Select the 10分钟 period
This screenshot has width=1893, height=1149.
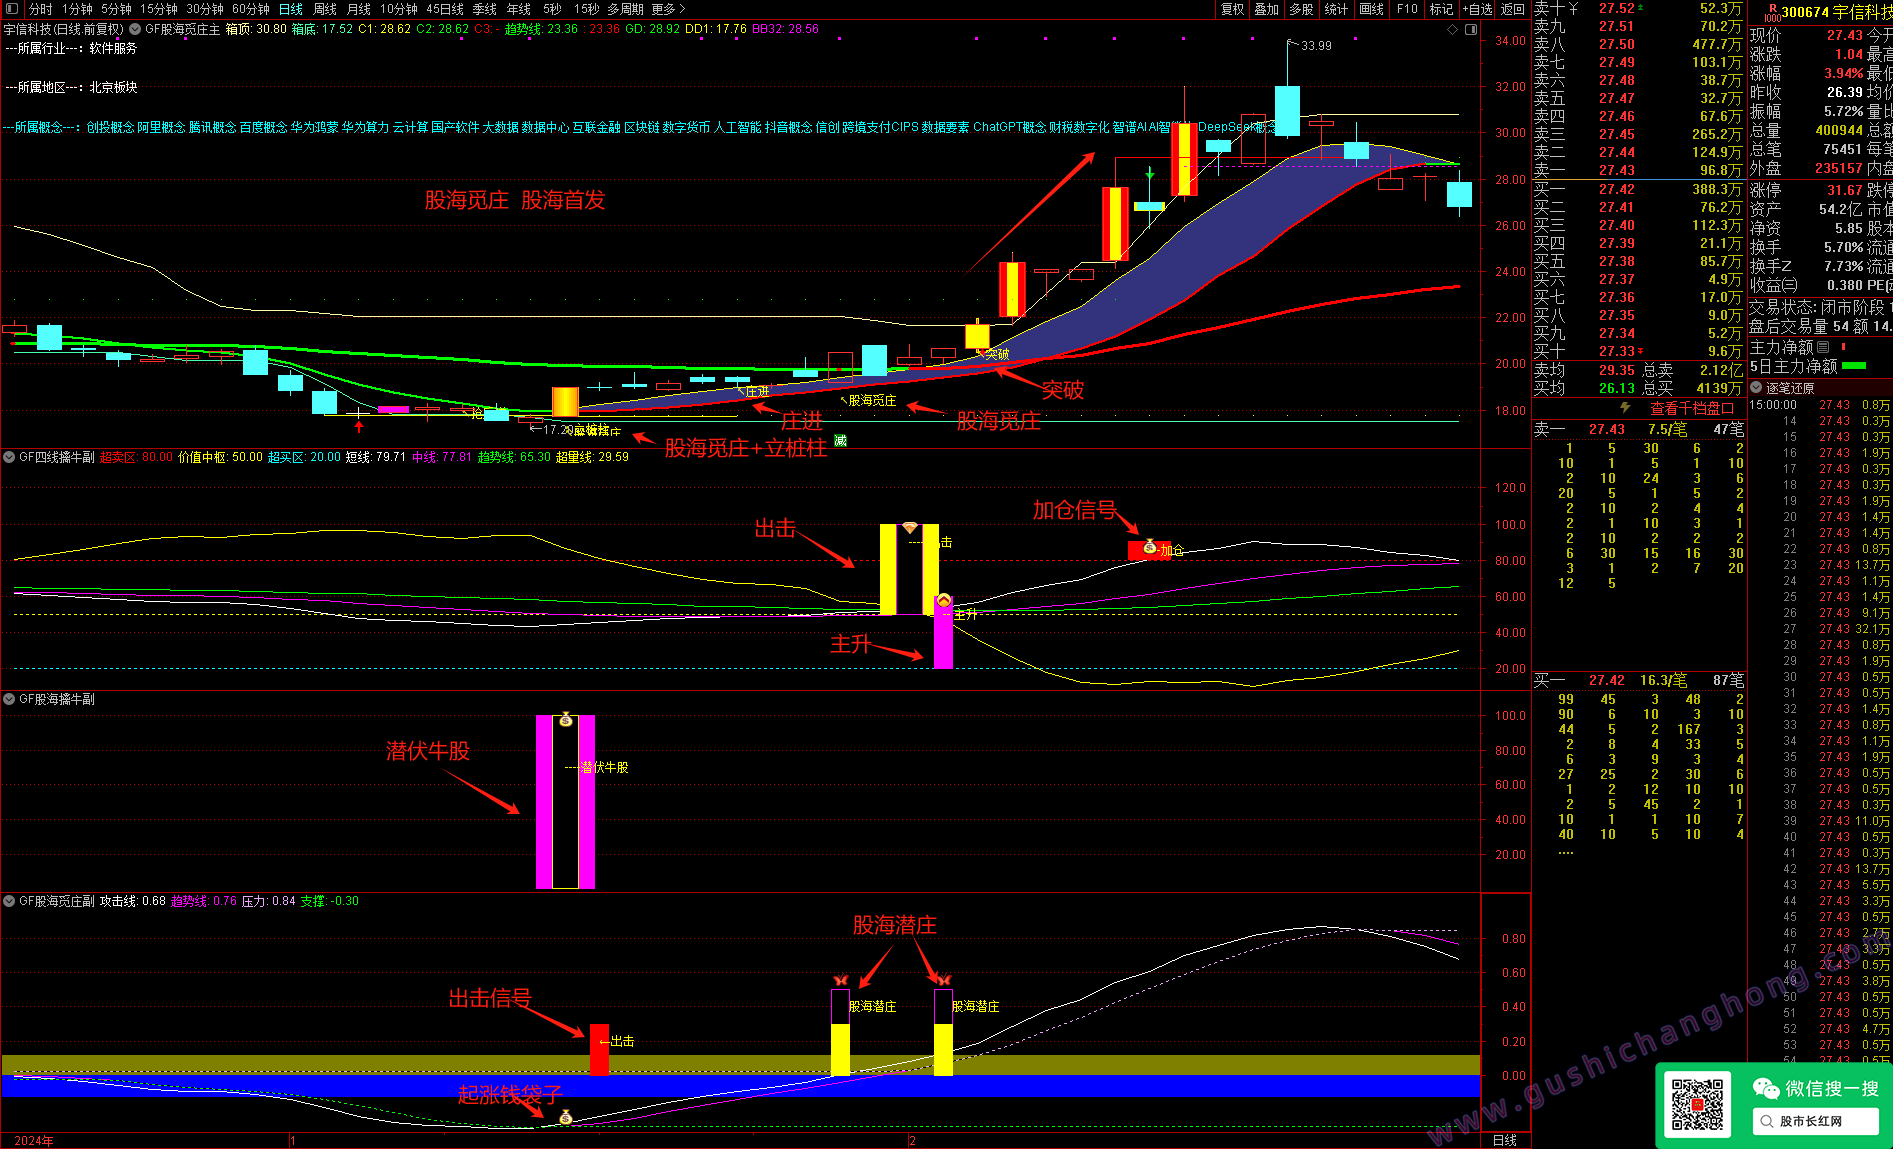pos(398,9)
